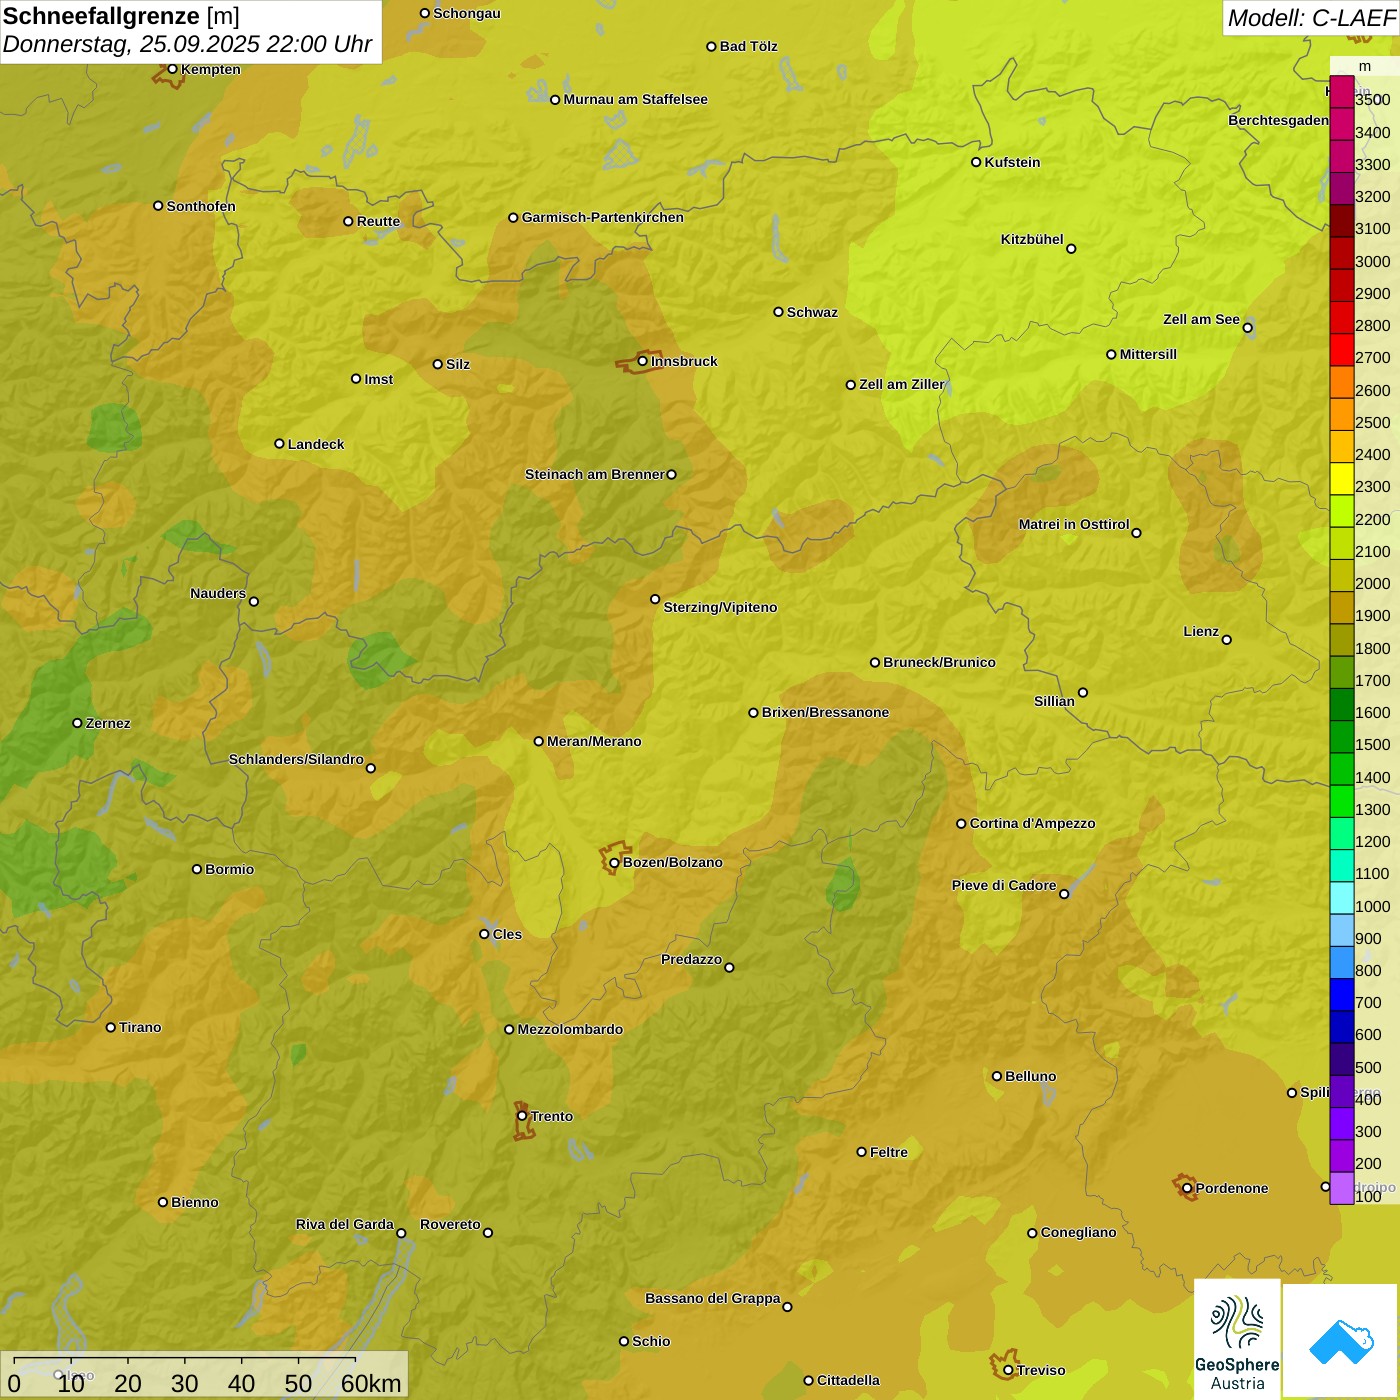Click the Feltre label
This screenshot has width=1400, height=1400.
889,1152
